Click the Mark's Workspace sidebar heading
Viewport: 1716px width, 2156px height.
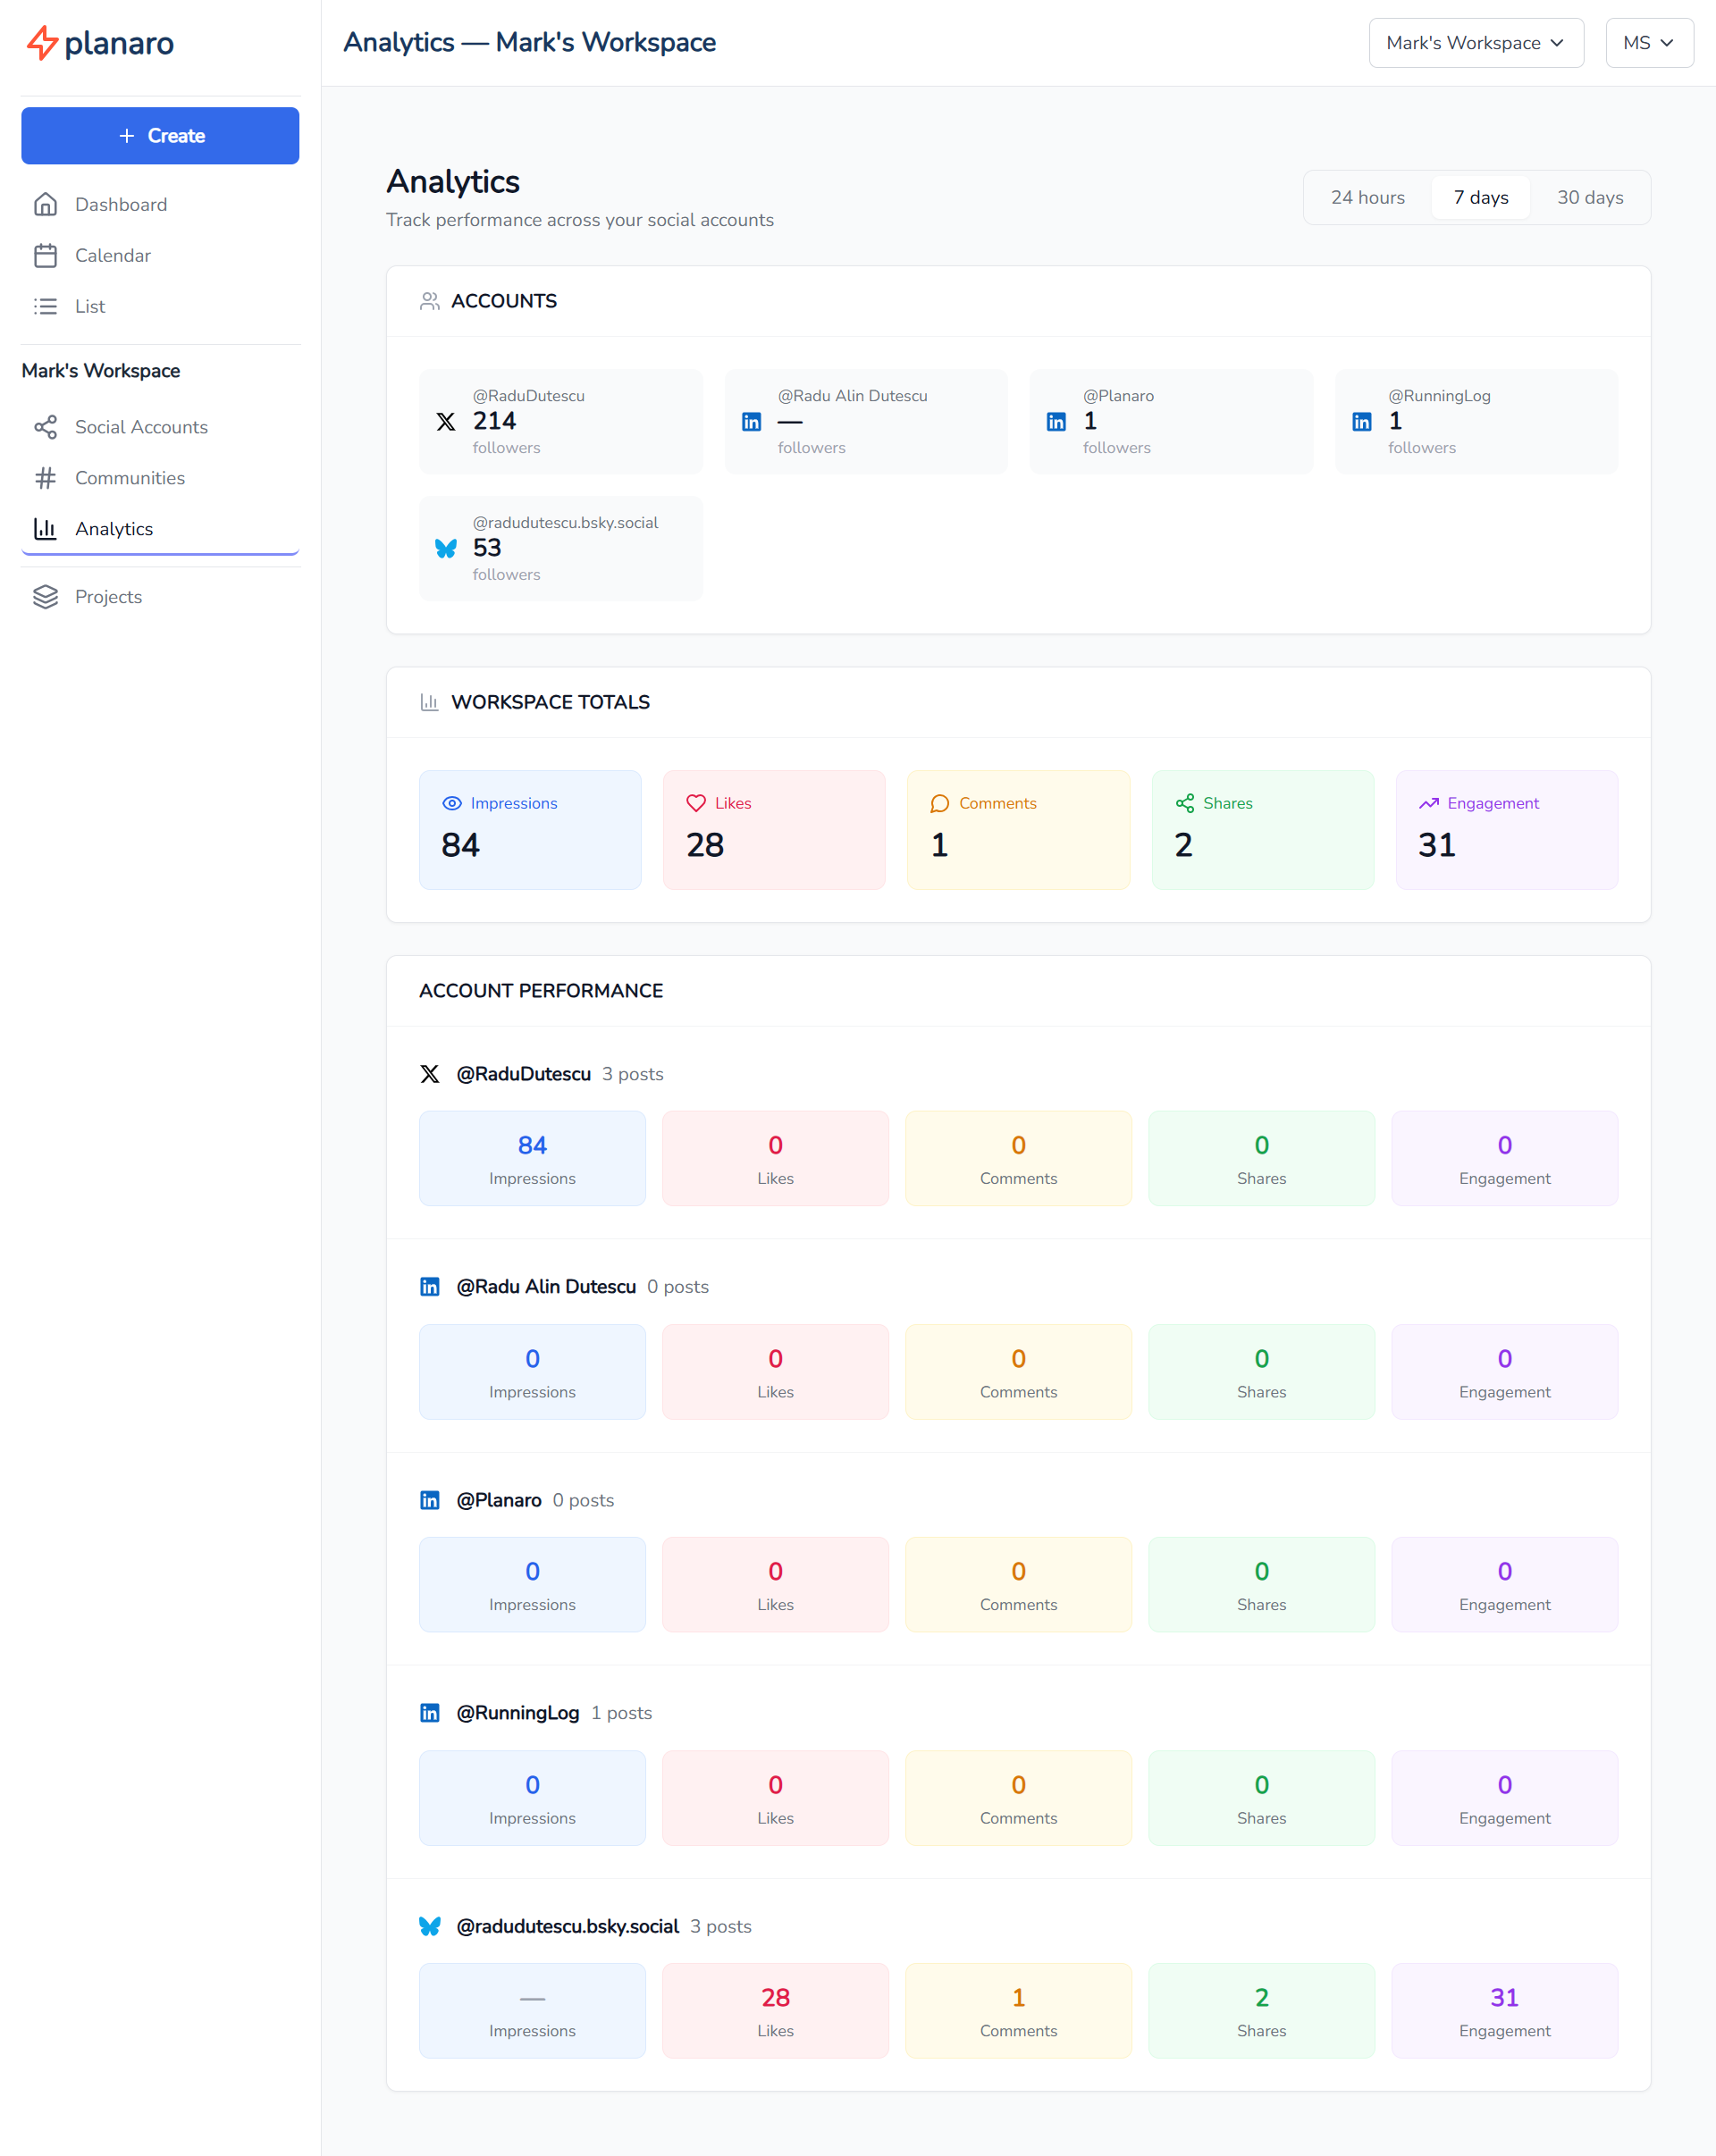pyautogui.click(x=101, y=371)
